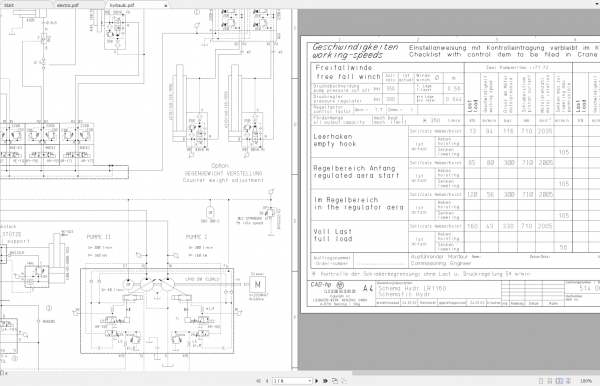The width and height of the screenshot is (600, 386).
Task: Close the hydraulic.pdf tab
Action: (x=166, y=5)
